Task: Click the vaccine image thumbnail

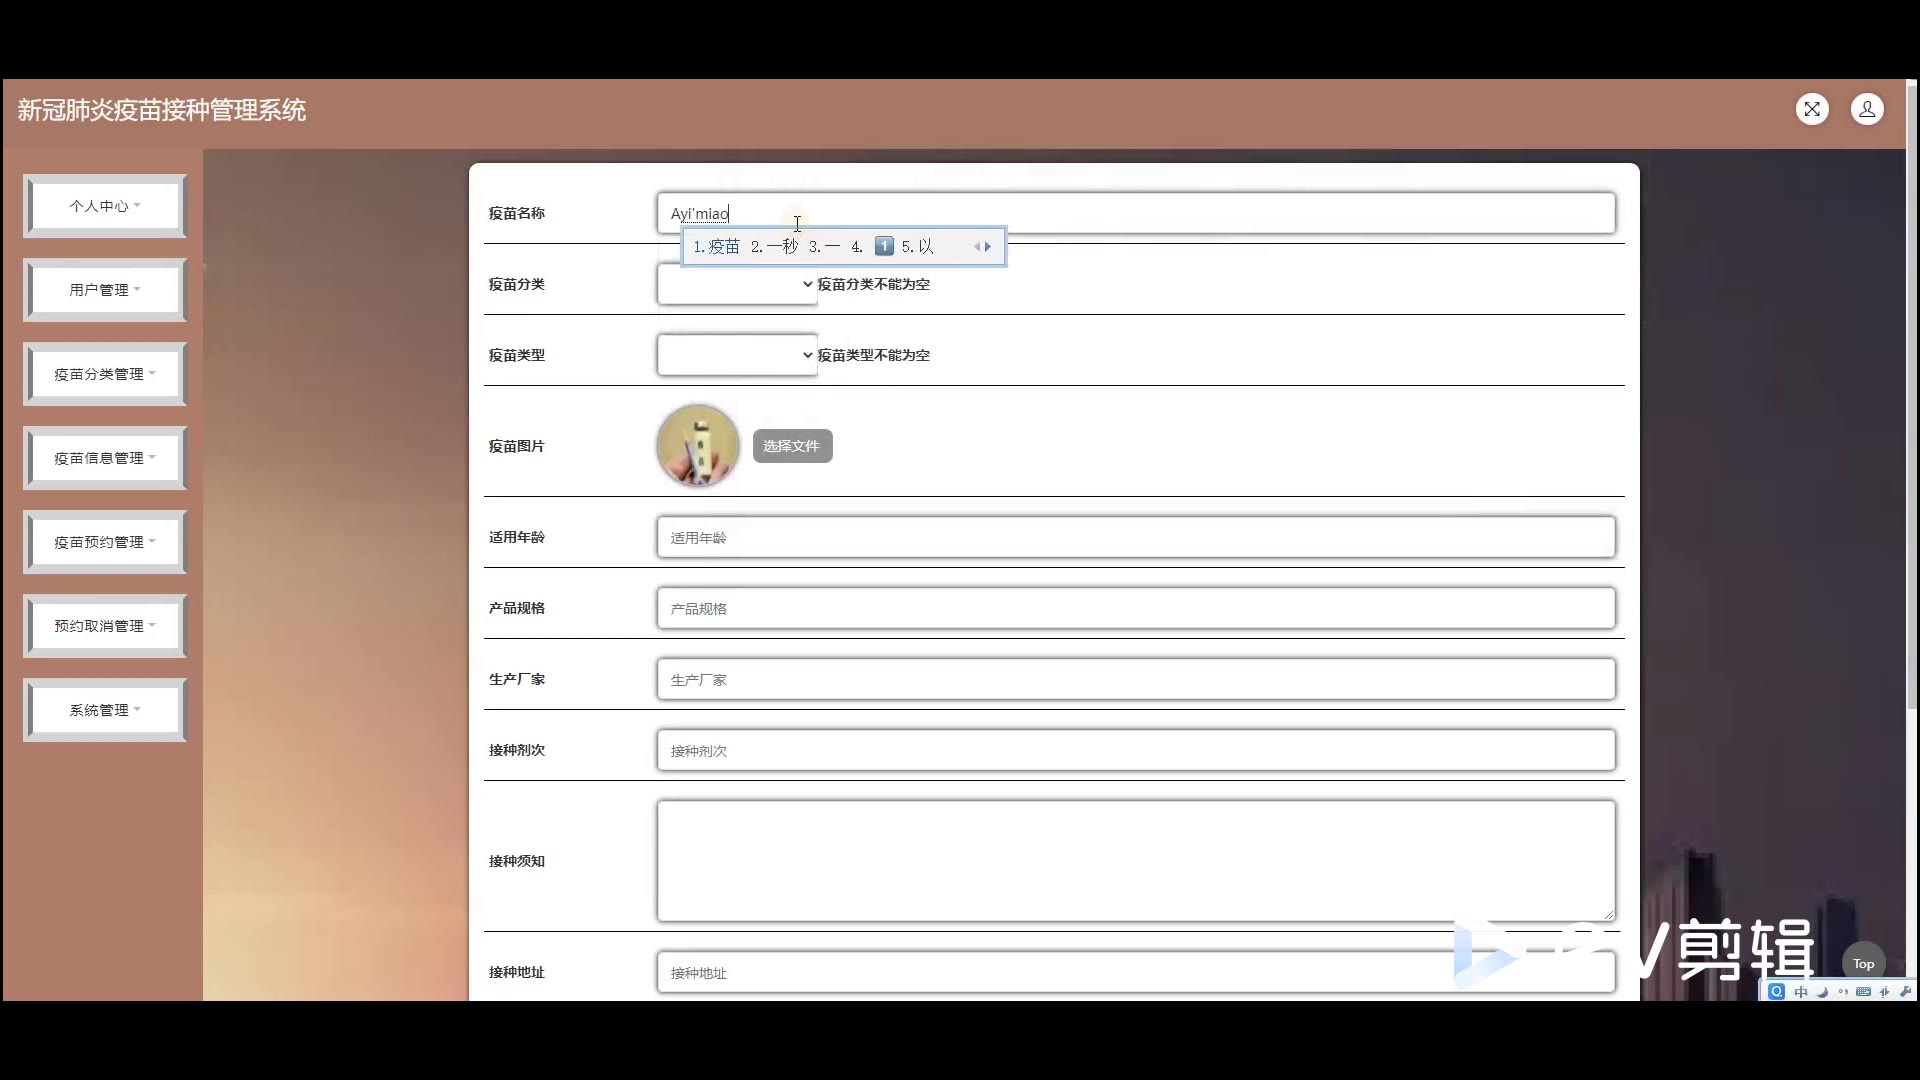Action: tap(698, 445)
